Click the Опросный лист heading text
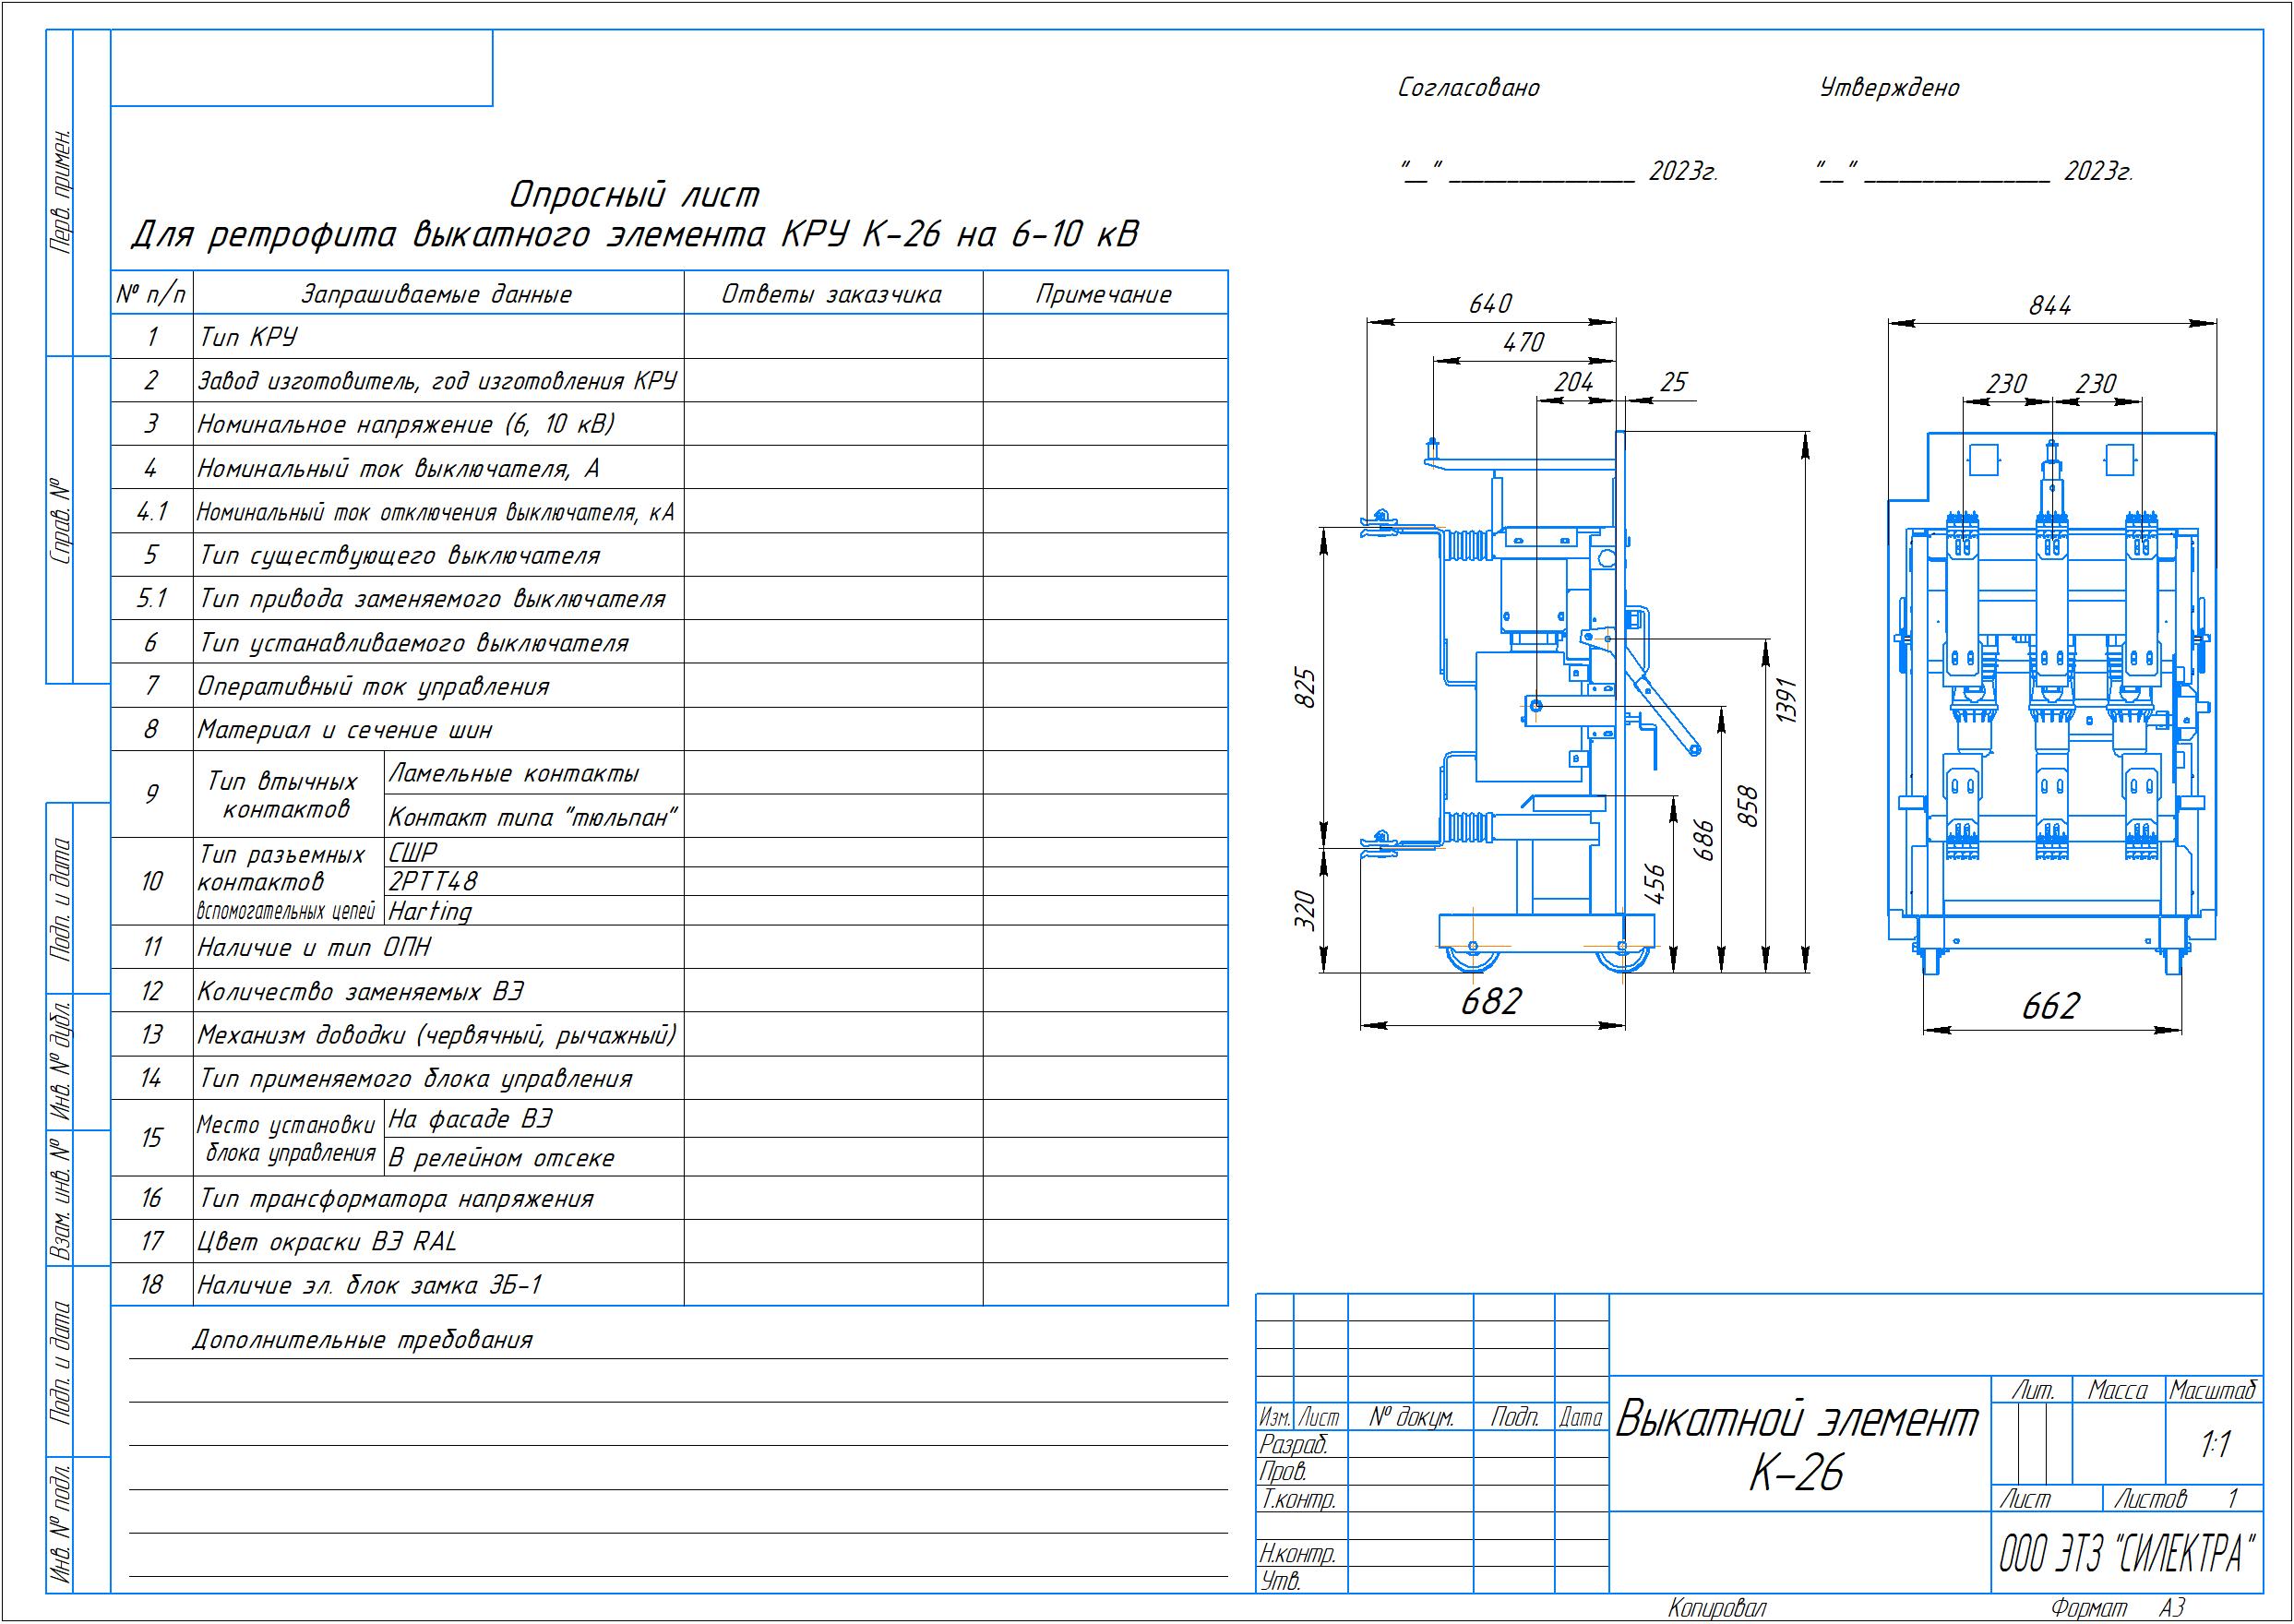2294x1624 pixels. [x=635, y=194]
